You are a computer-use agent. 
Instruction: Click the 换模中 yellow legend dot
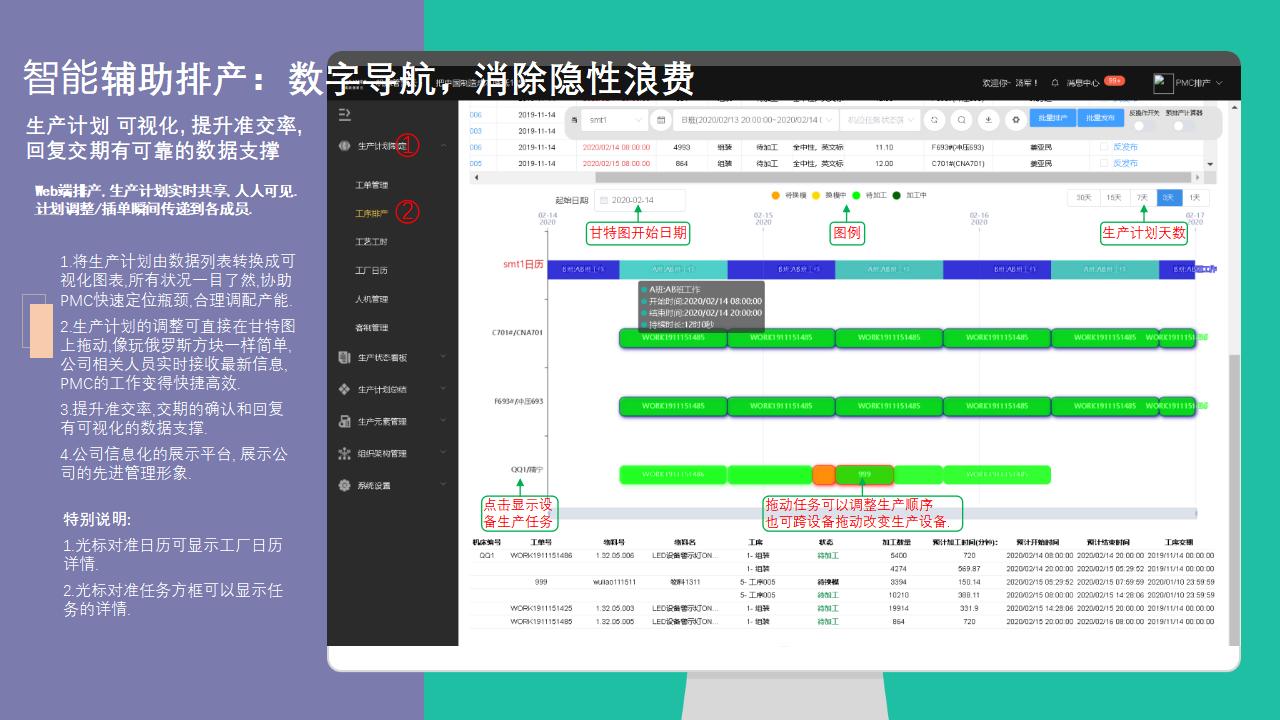click(816, 196)
